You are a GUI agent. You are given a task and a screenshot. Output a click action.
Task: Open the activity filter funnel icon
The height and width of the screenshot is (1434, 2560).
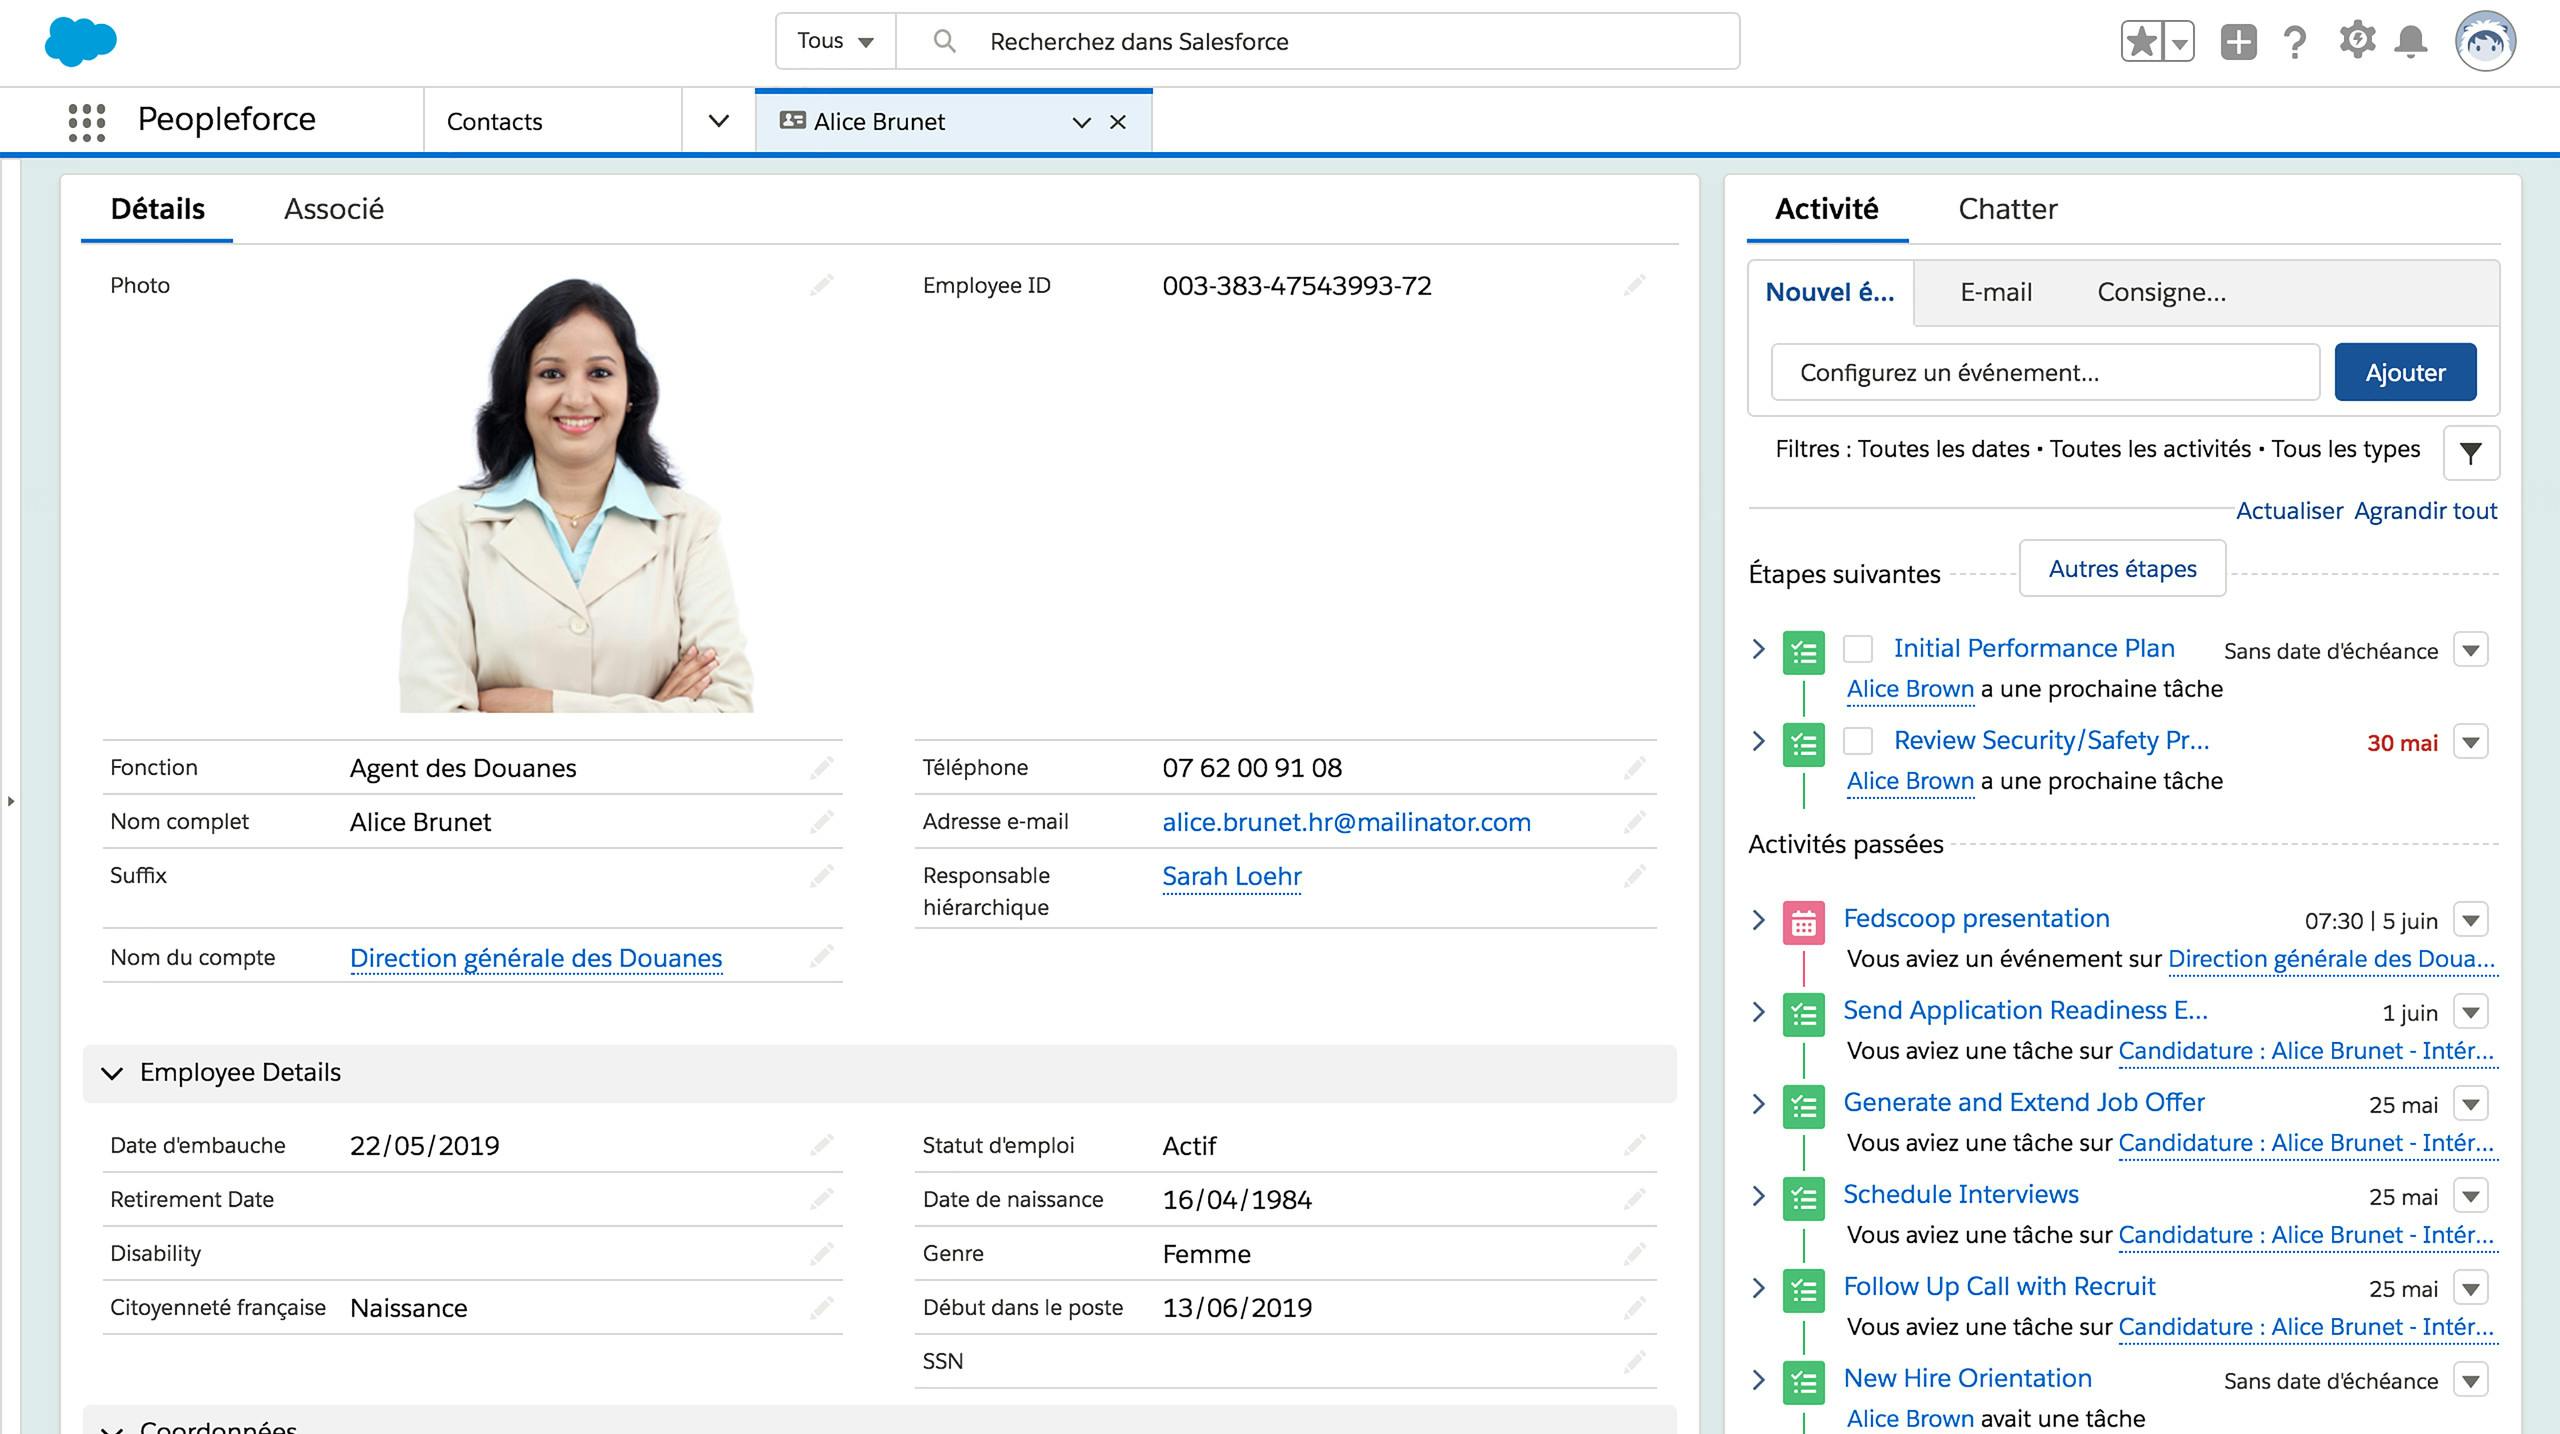(2470, 453)
